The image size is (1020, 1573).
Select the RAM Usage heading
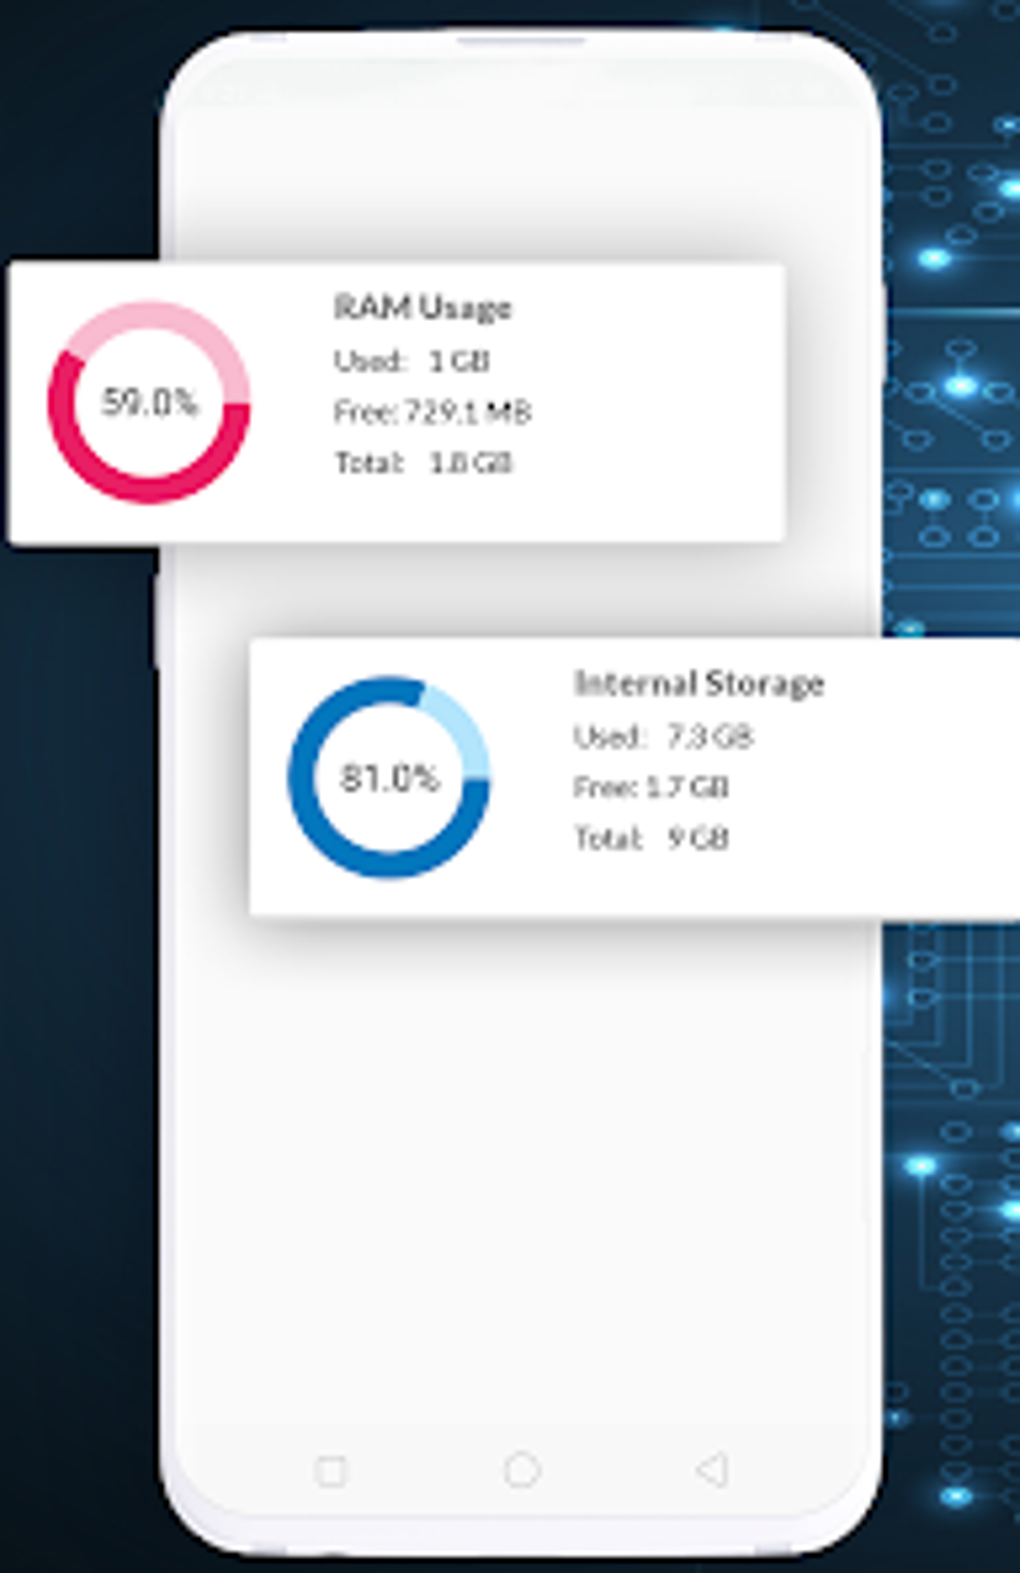[422, 307]
